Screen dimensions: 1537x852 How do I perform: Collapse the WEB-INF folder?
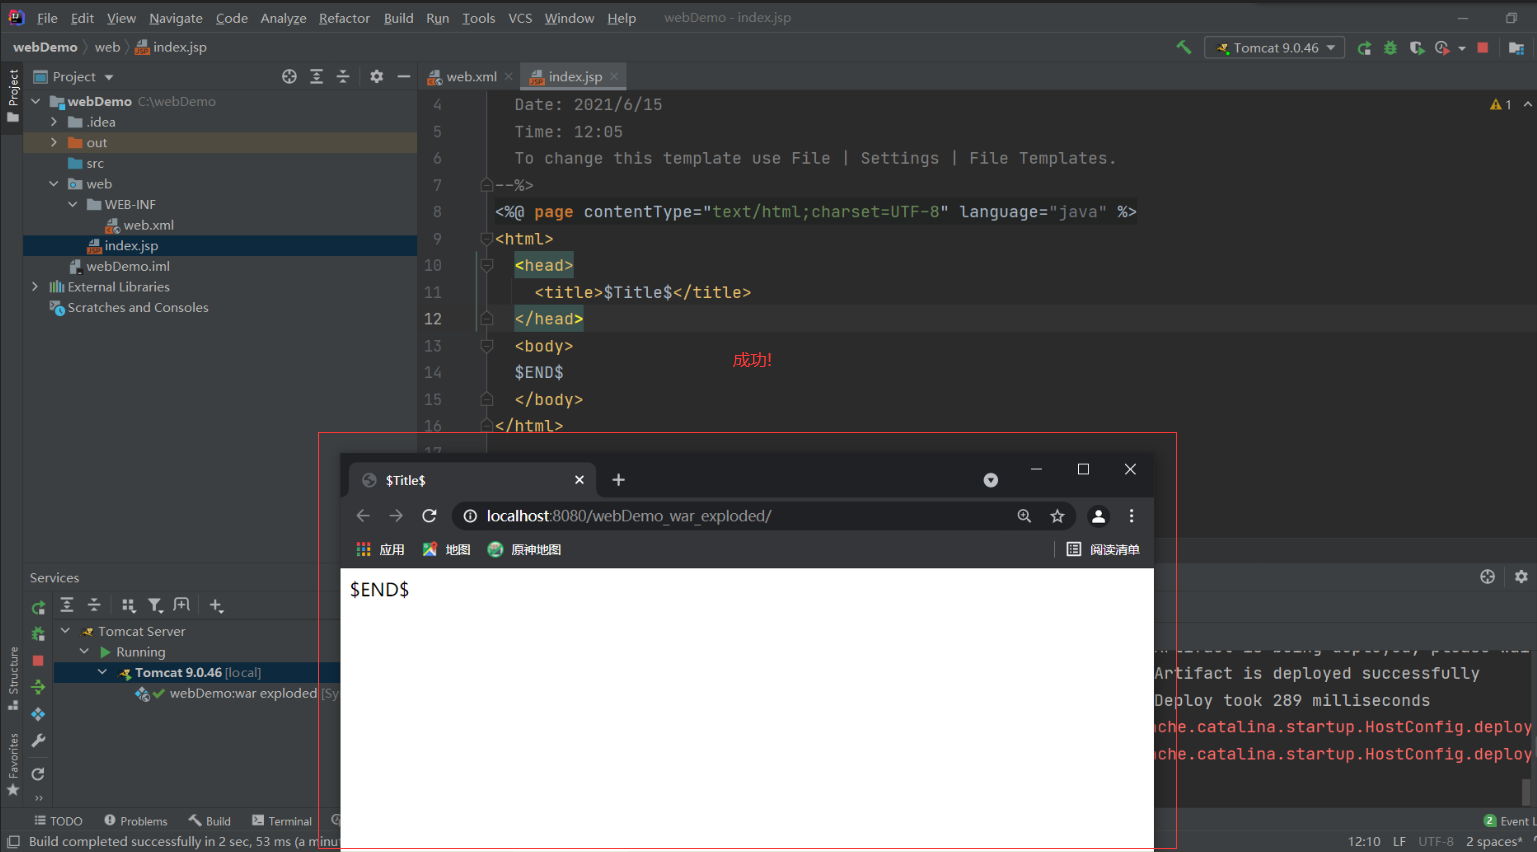point(73,204)
